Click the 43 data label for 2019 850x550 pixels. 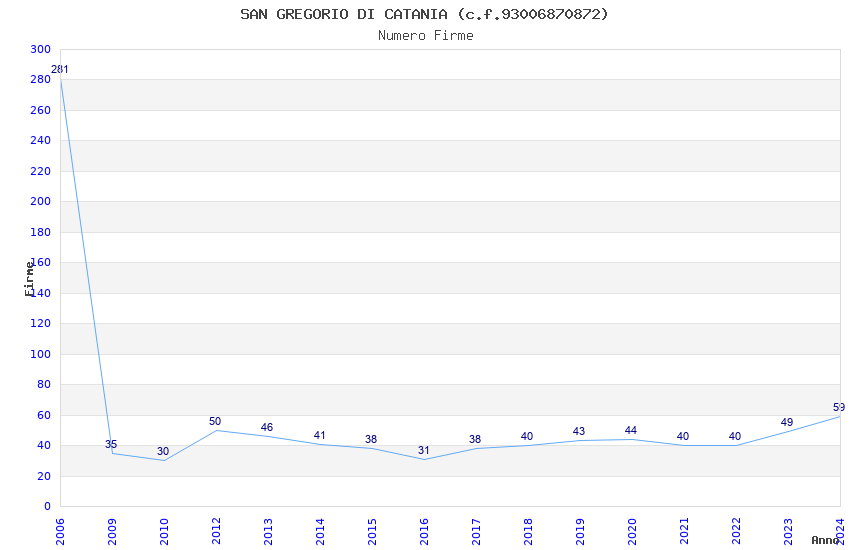tap(579, 432)
